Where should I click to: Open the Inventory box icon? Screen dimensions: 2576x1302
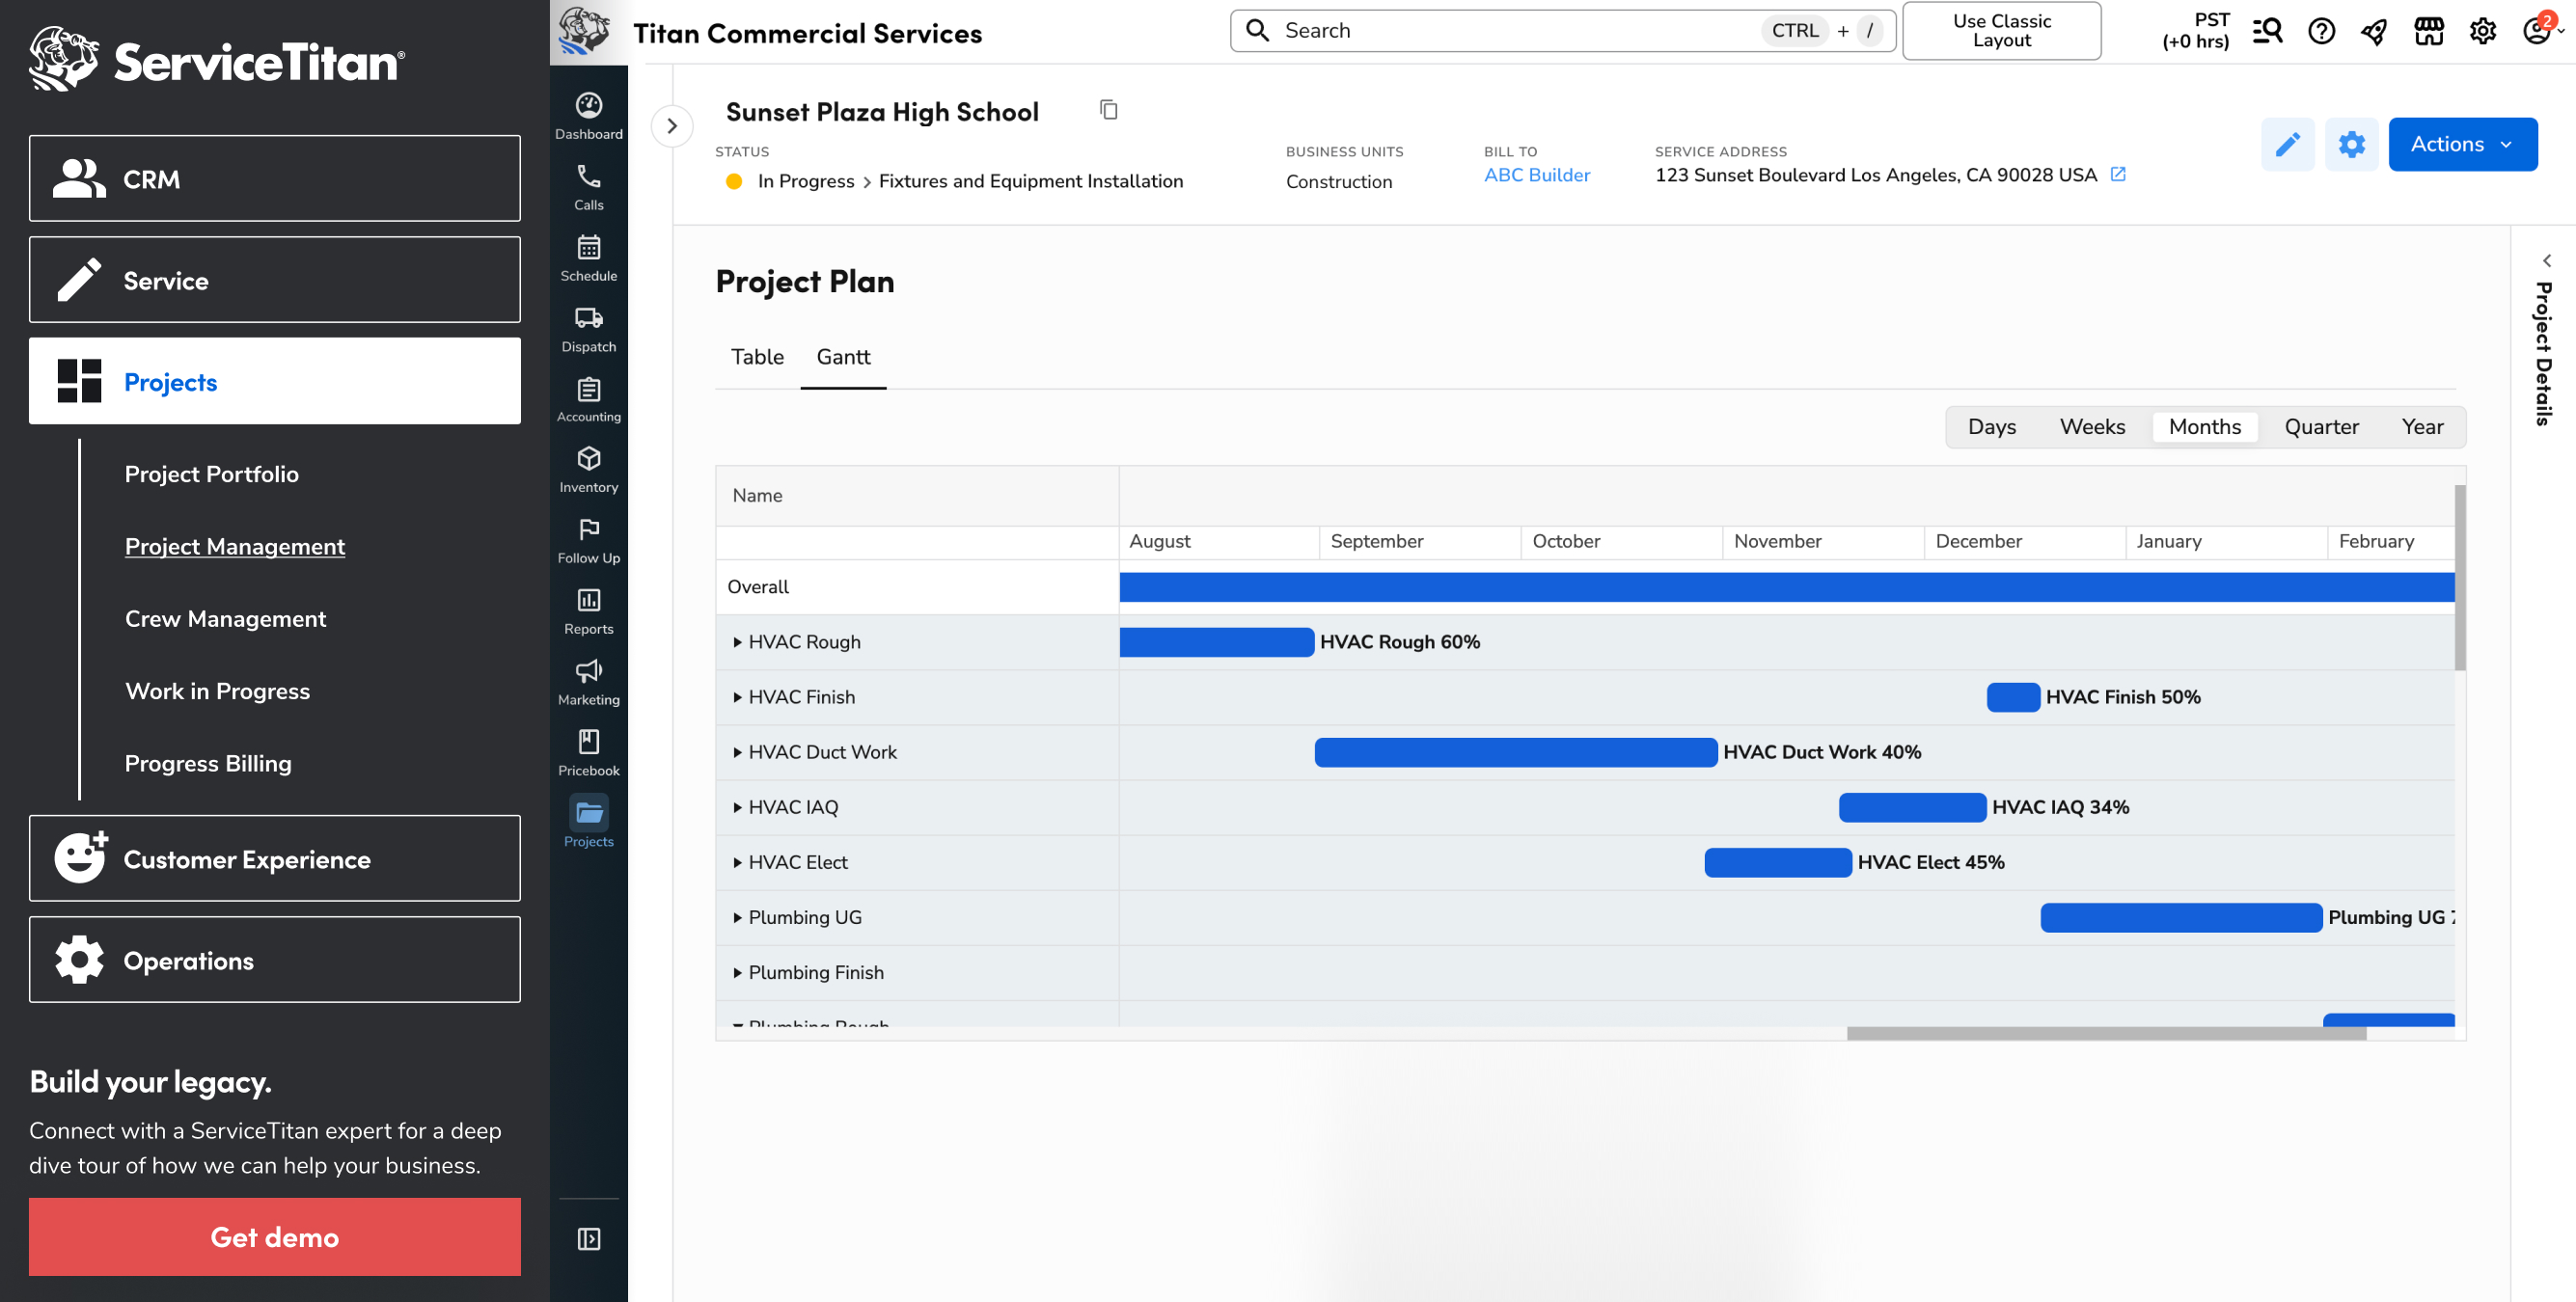588,470
